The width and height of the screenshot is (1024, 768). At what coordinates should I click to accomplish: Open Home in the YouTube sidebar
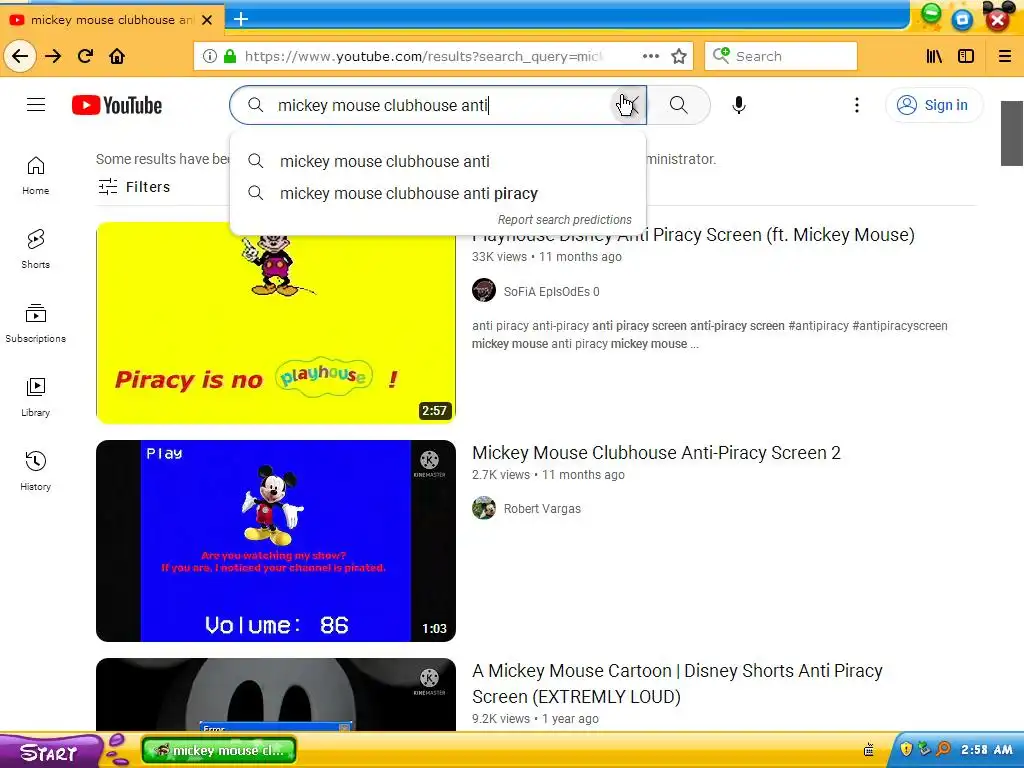coord(36,175)
